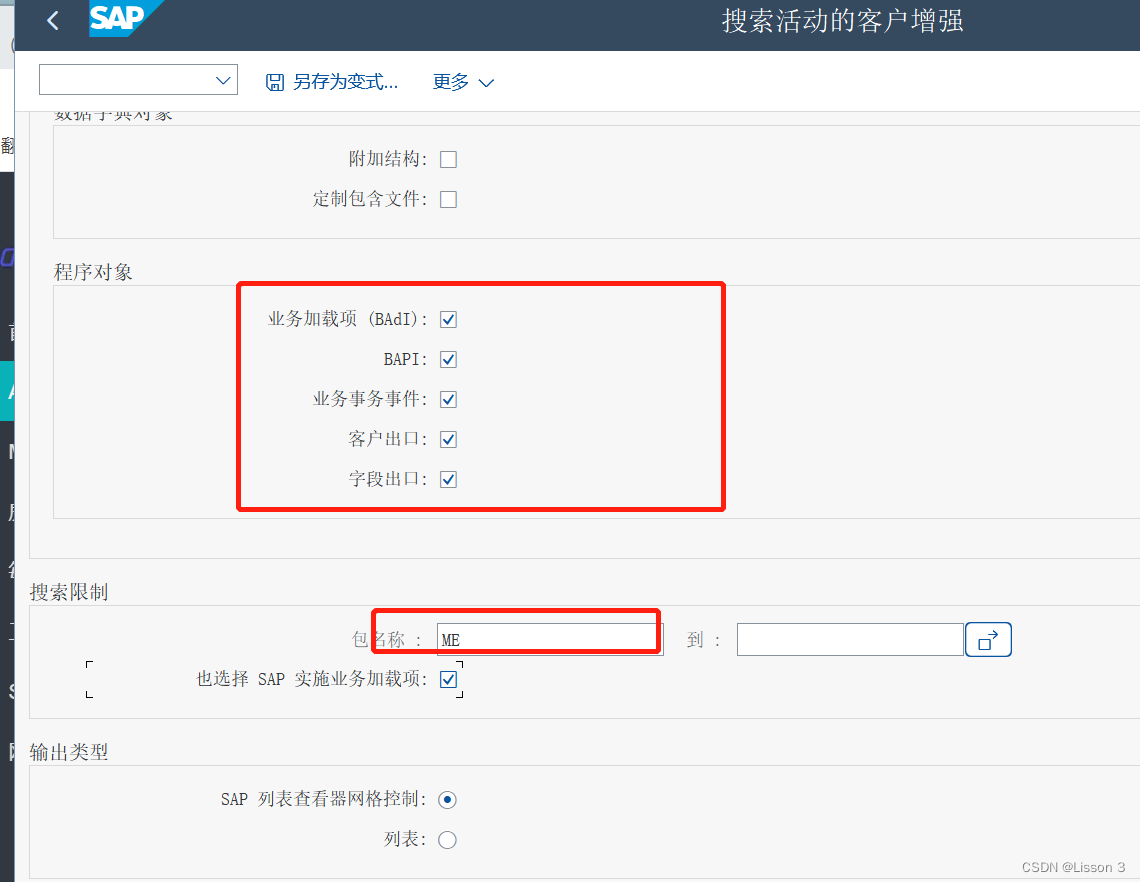This screenshot has height=882, width=1140.
Task: Uncheck 业务加载项 (BAdI) checkbox
Action: pos(449,319)
